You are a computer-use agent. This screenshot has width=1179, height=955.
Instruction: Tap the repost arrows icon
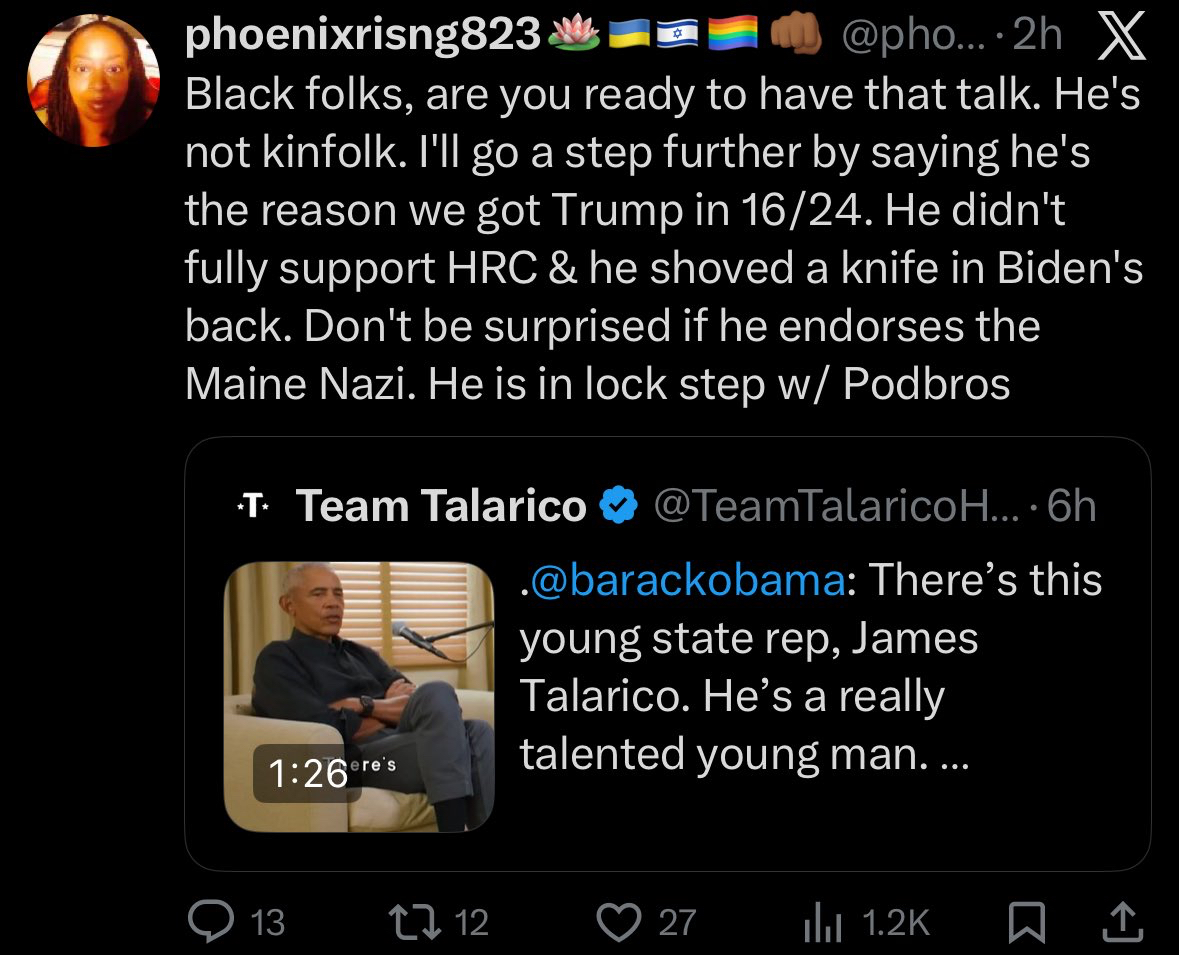coord(415,921)
